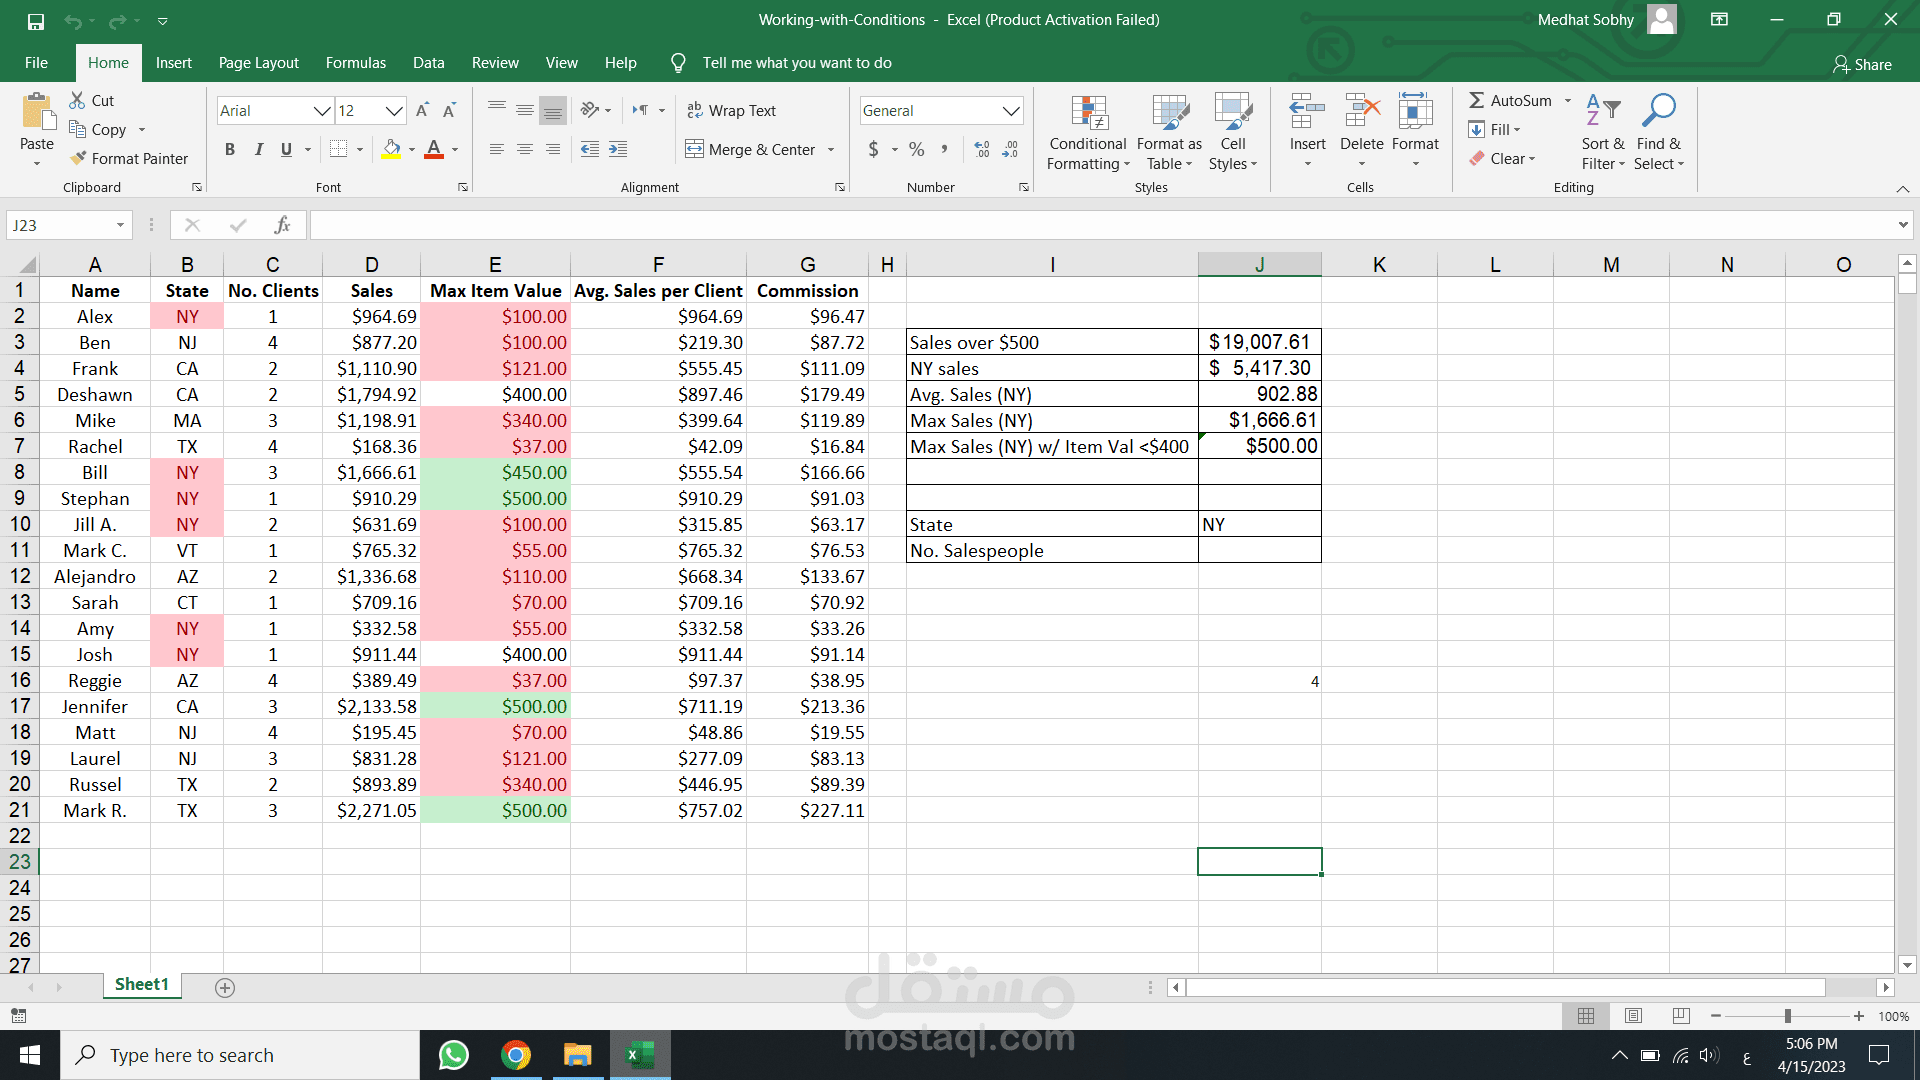Image resolution: width=1920 pixels, height=1080 pixels.
Task: Expand the font size dropdown
Action: (394, 110)
